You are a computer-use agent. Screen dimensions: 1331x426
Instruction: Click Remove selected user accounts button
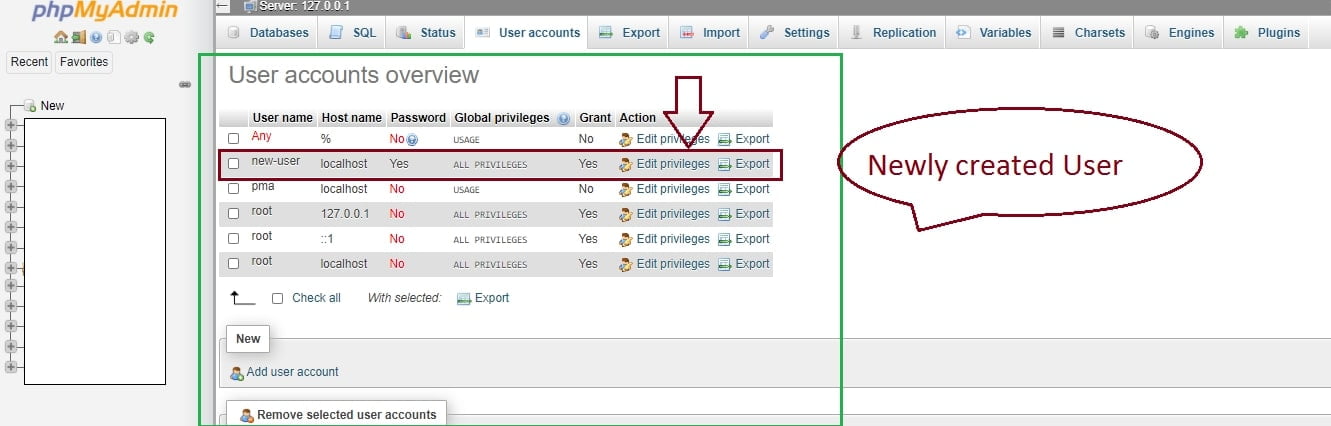[x=337, y=414]
